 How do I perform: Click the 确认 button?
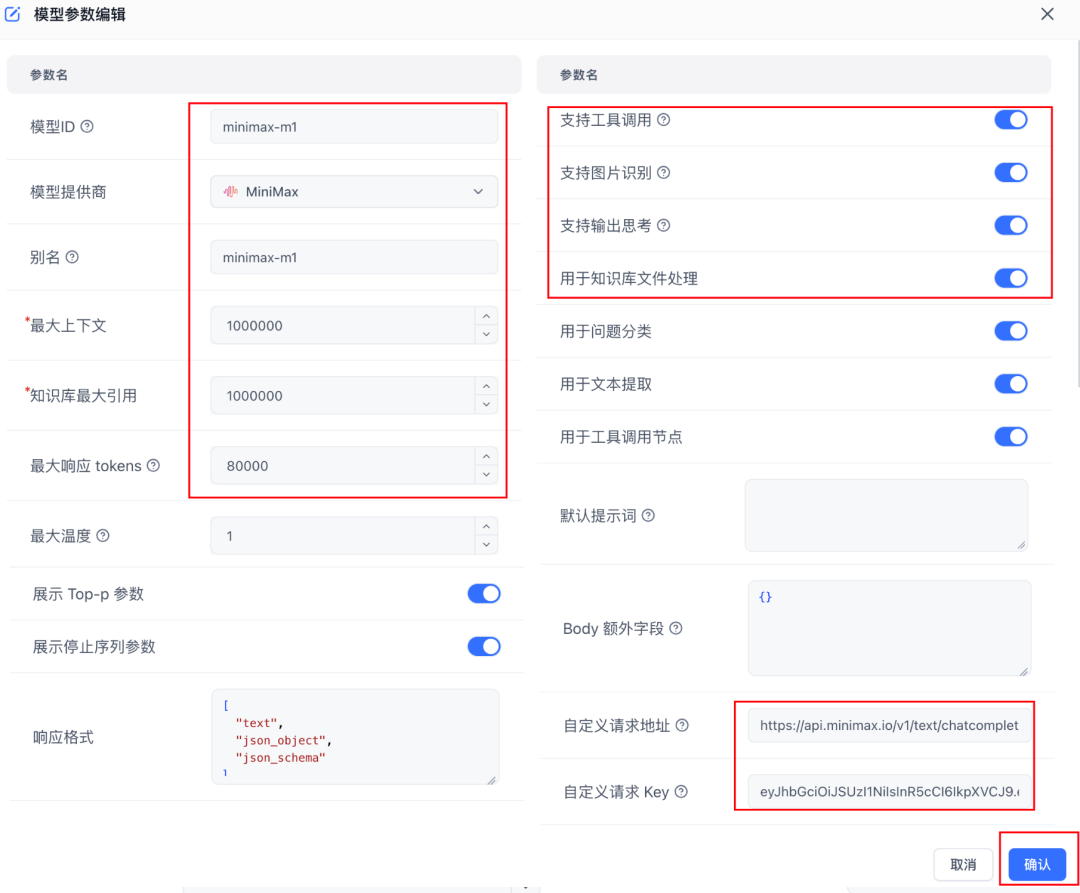(x=1037, y=865)
